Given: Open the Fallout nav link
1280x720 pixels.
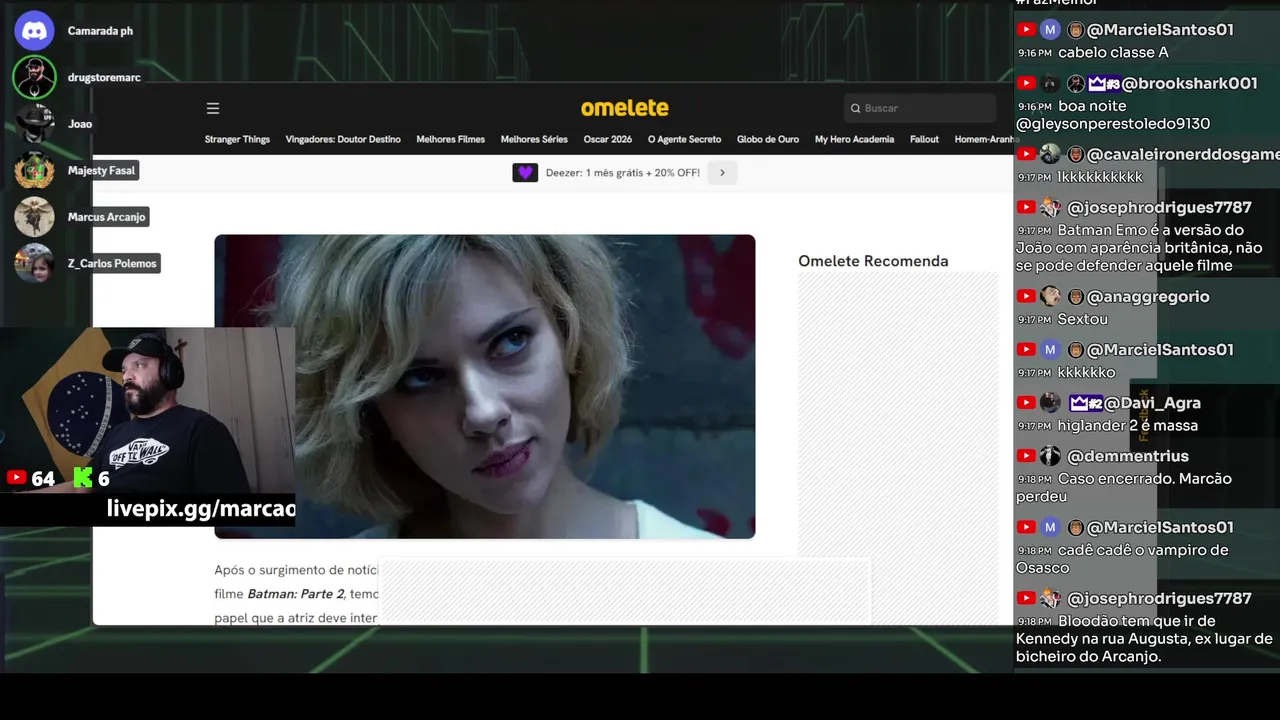Looking at the screenshot, I should [x=924, y=139].
